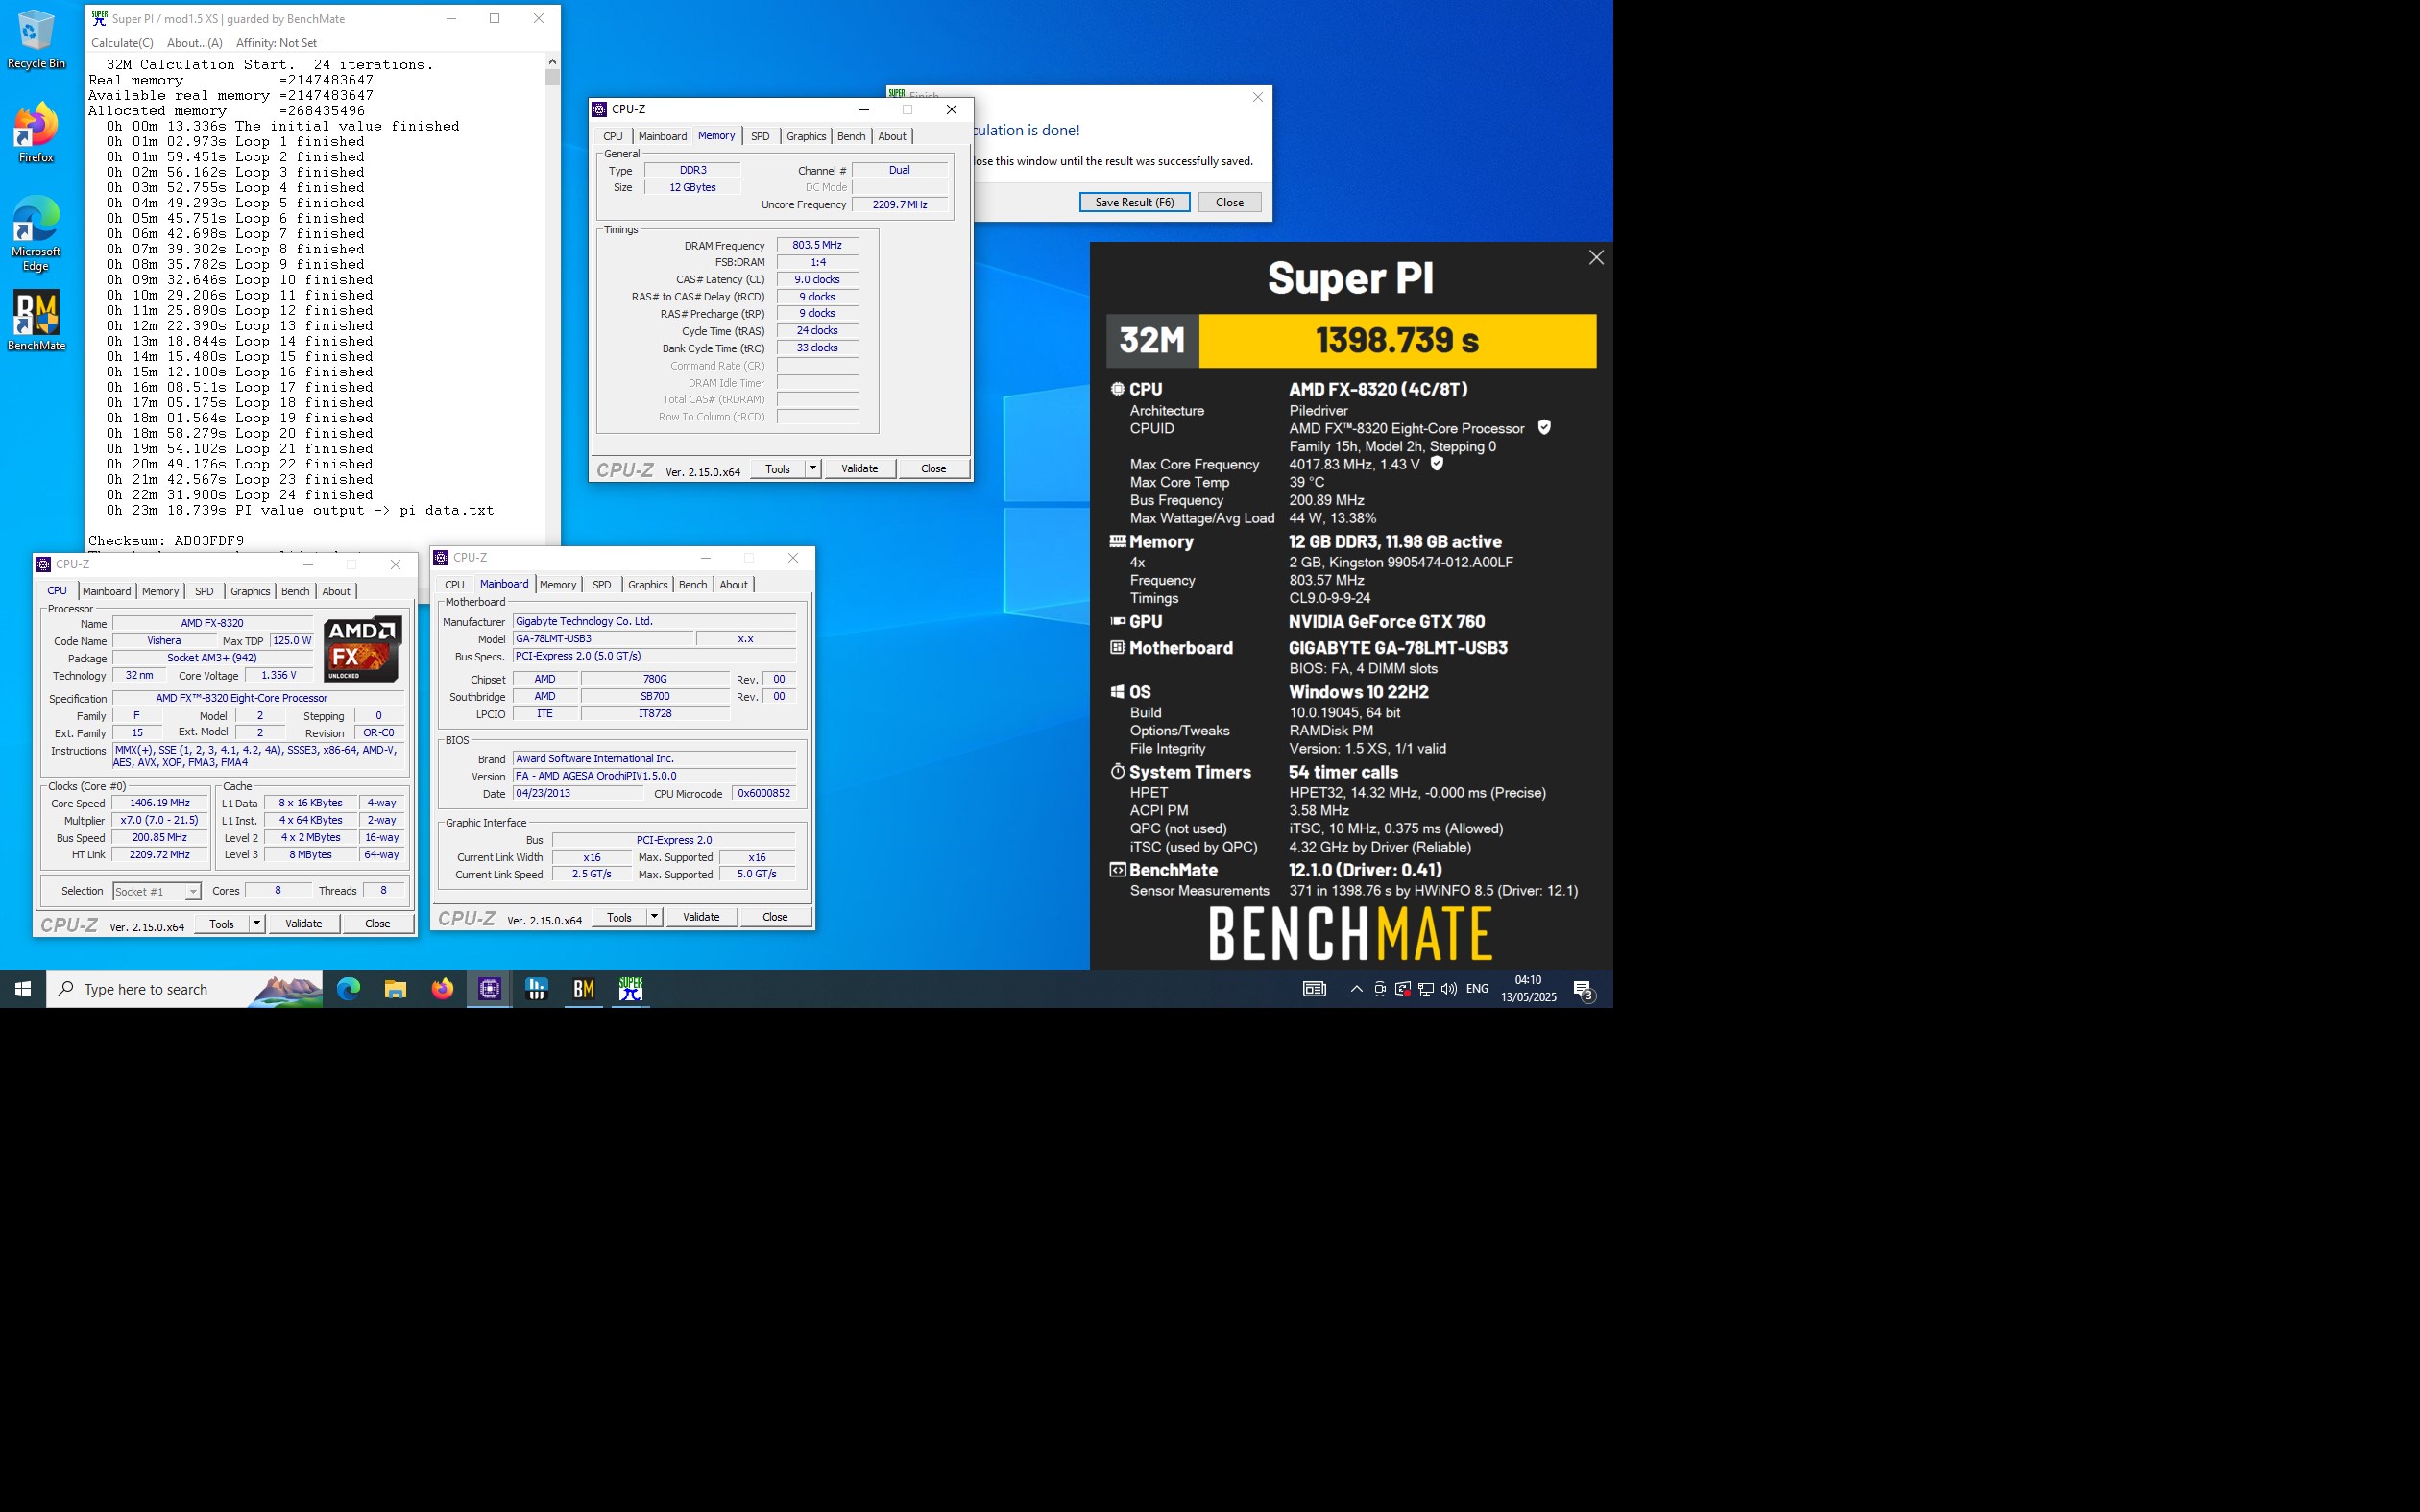
Task: Expand Tools dropdown arrow in Memory CPU-Z window
Action: pyautogui.click(x=812, y=468)
